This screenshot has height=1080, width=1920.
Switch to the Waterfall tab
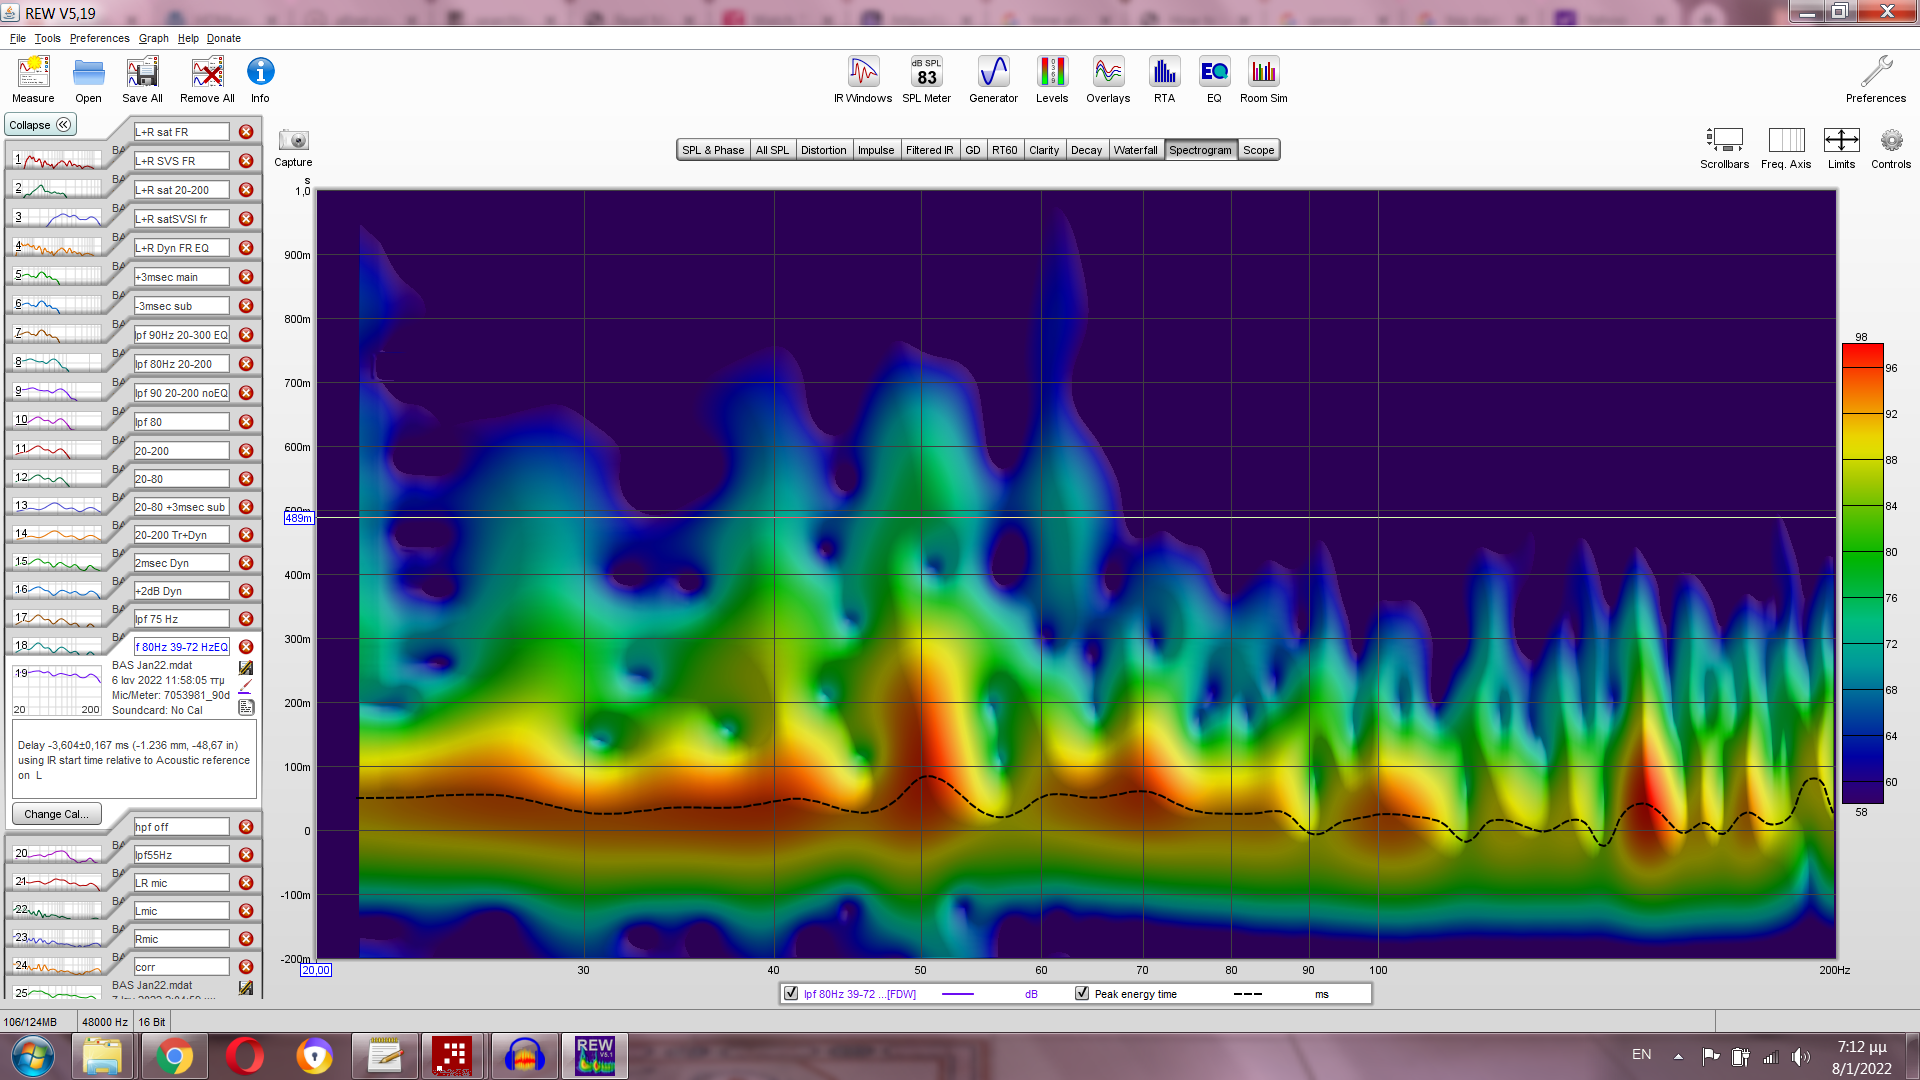click(1135, 150)
